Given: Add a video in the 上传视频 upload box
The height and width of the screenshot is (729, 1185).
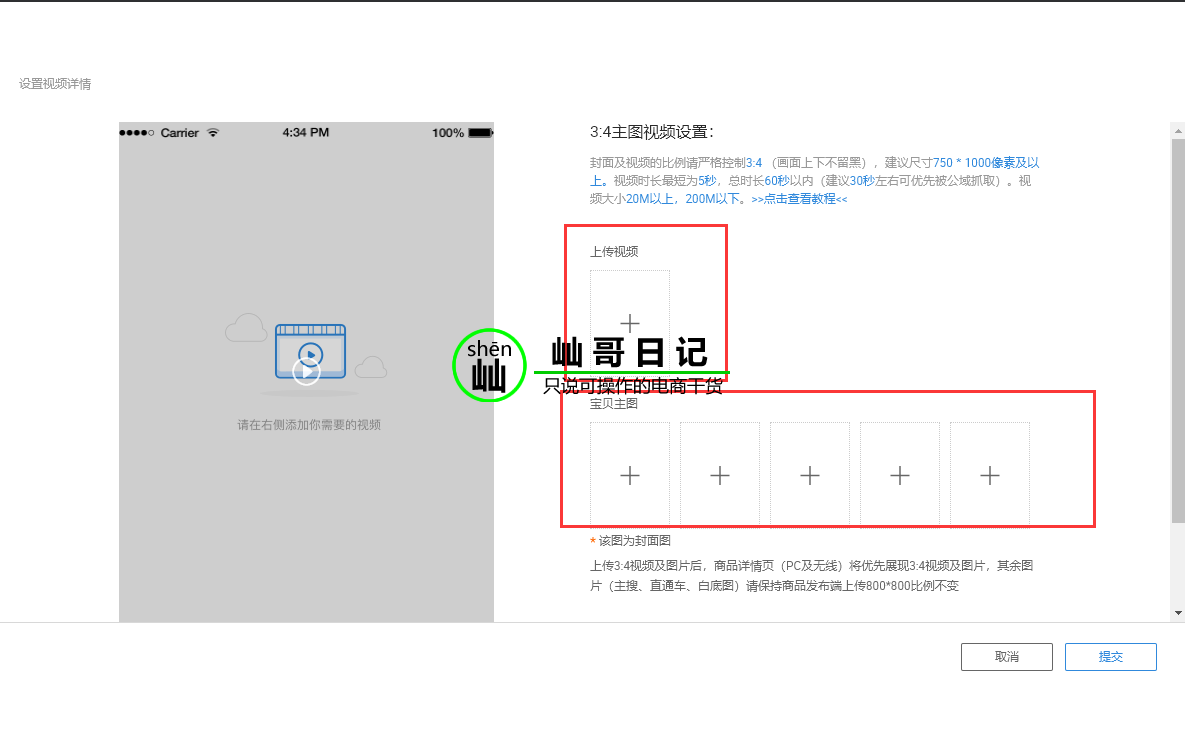Looking at the screenshot, I should point(630,323).
